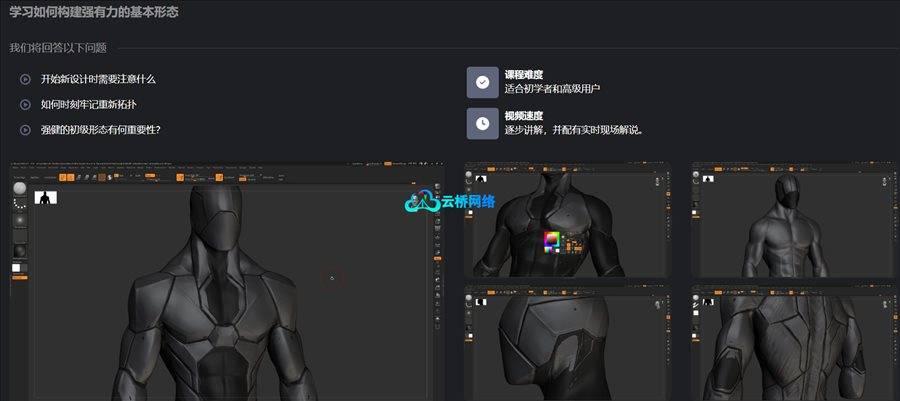Click the 课程难度 heading text

524,75
